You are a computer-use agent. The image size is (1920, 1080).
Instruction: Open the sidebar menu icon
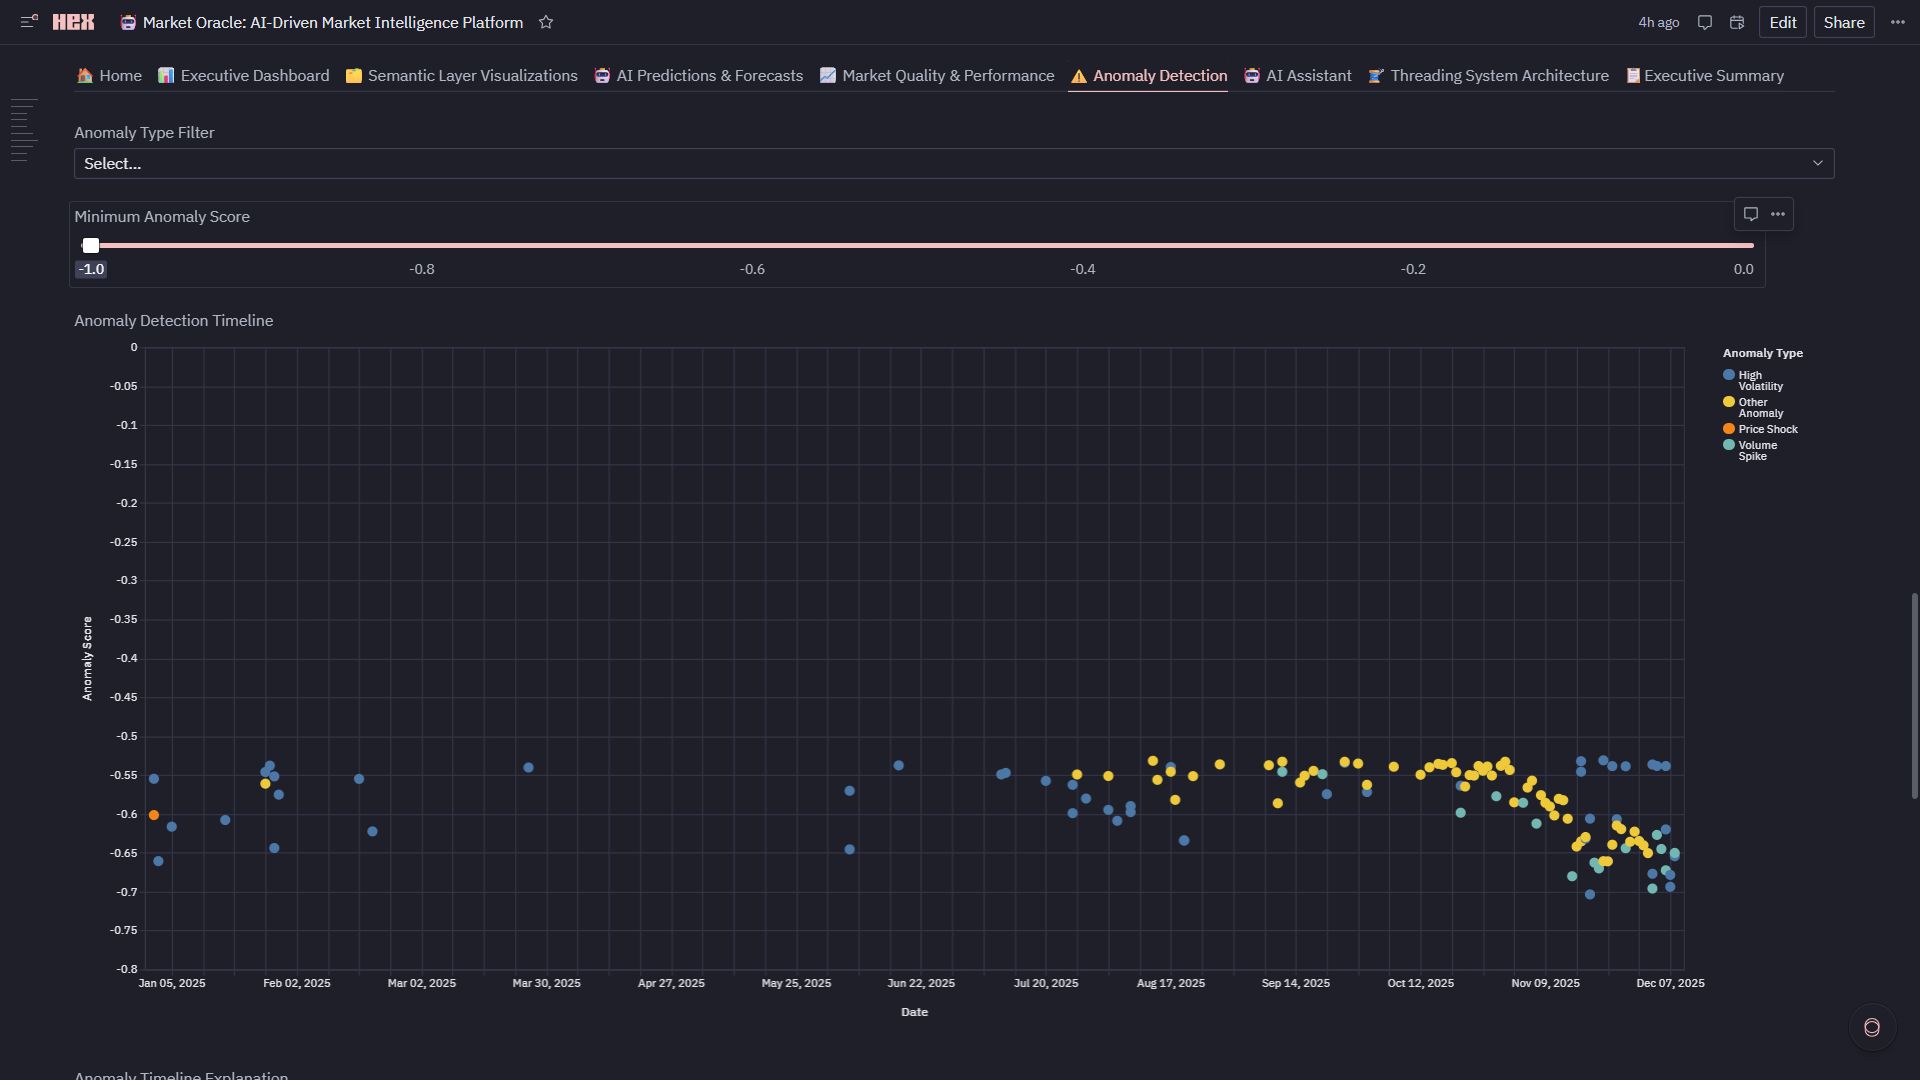tap(29, 21)
